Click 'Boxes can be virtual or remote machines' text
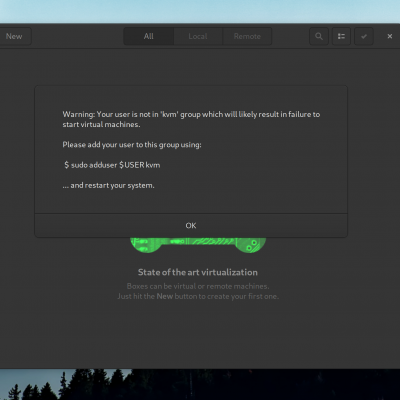This screenshot has height=400, width=400. pyautogui.click(x=198, y=286)
